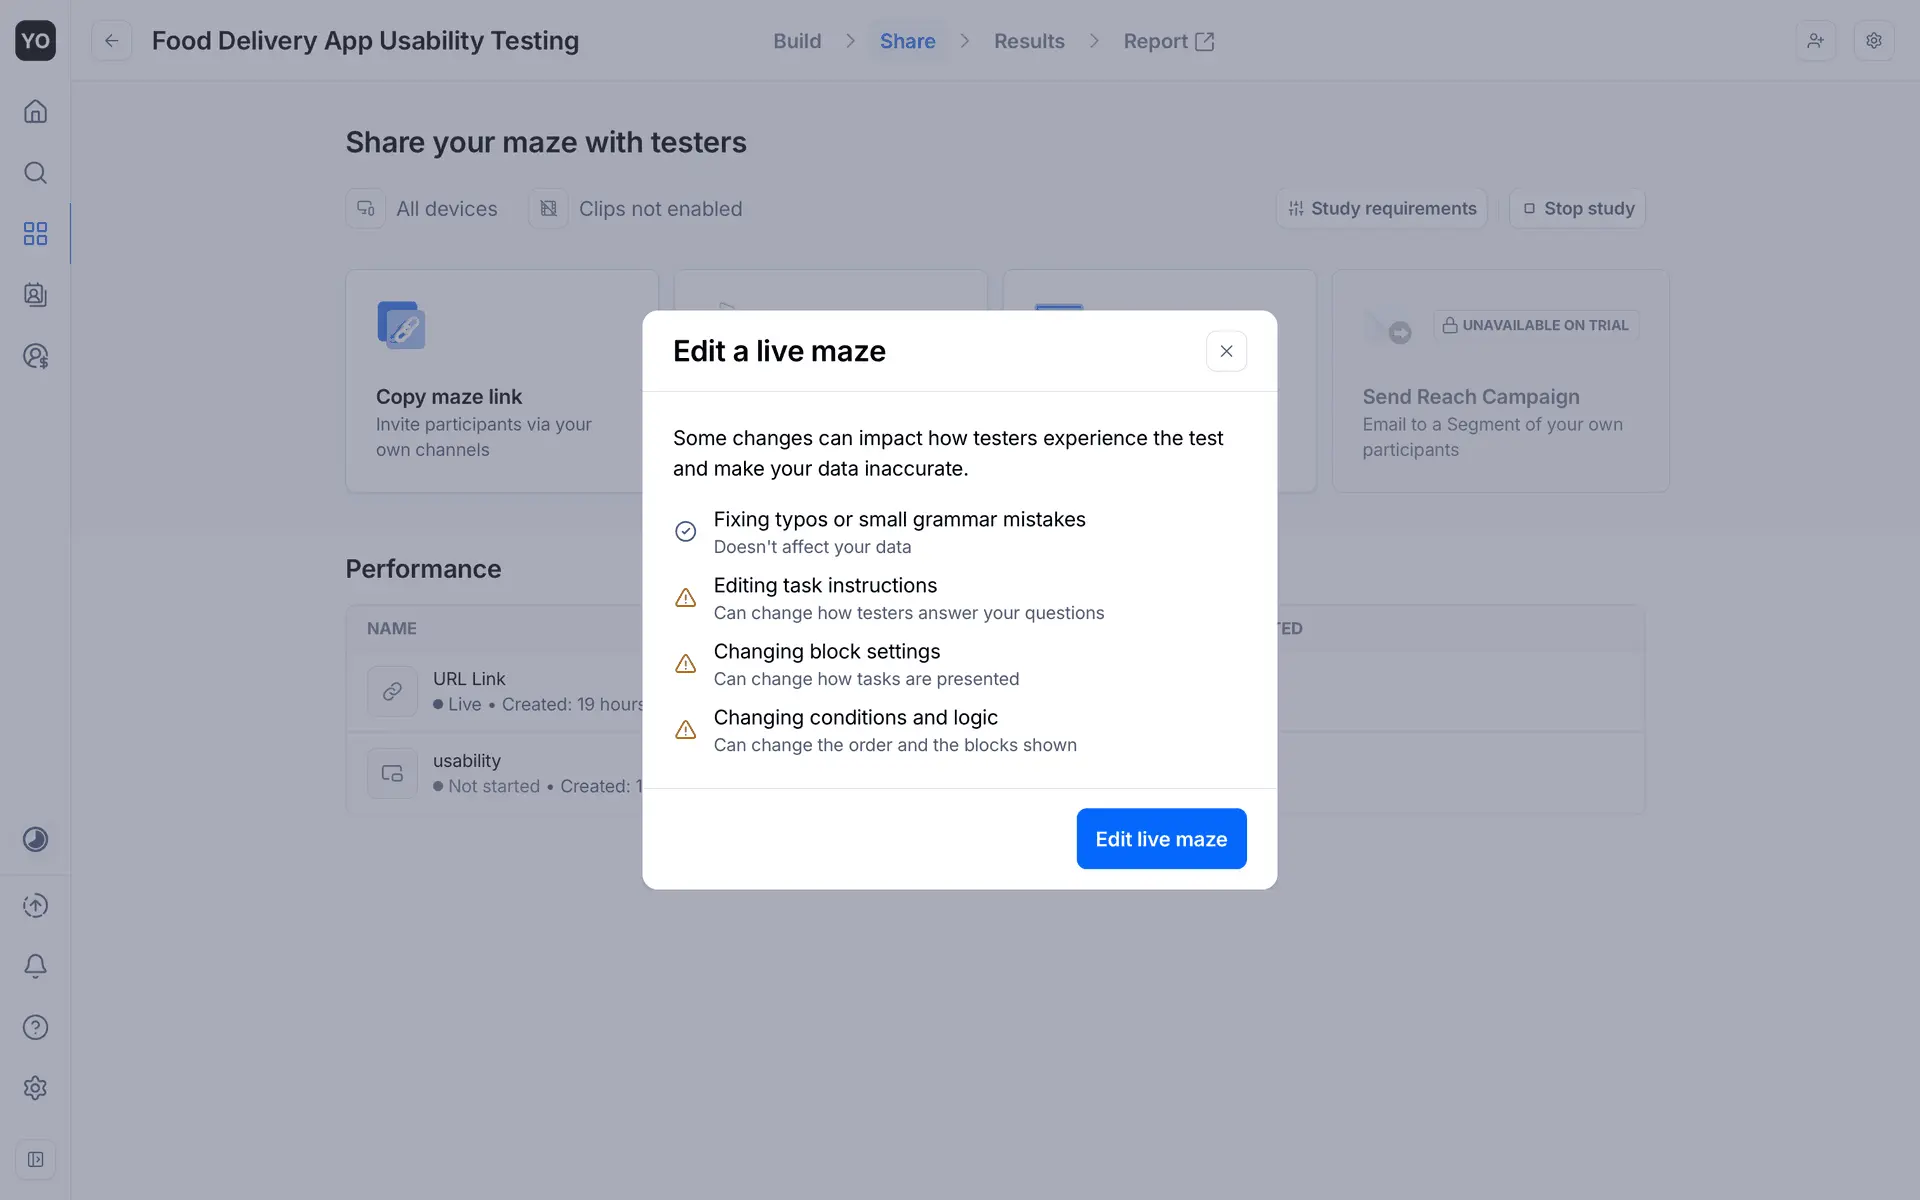Click the usage progress circle icon
Screen dimensions: 1920x1200
35,839
